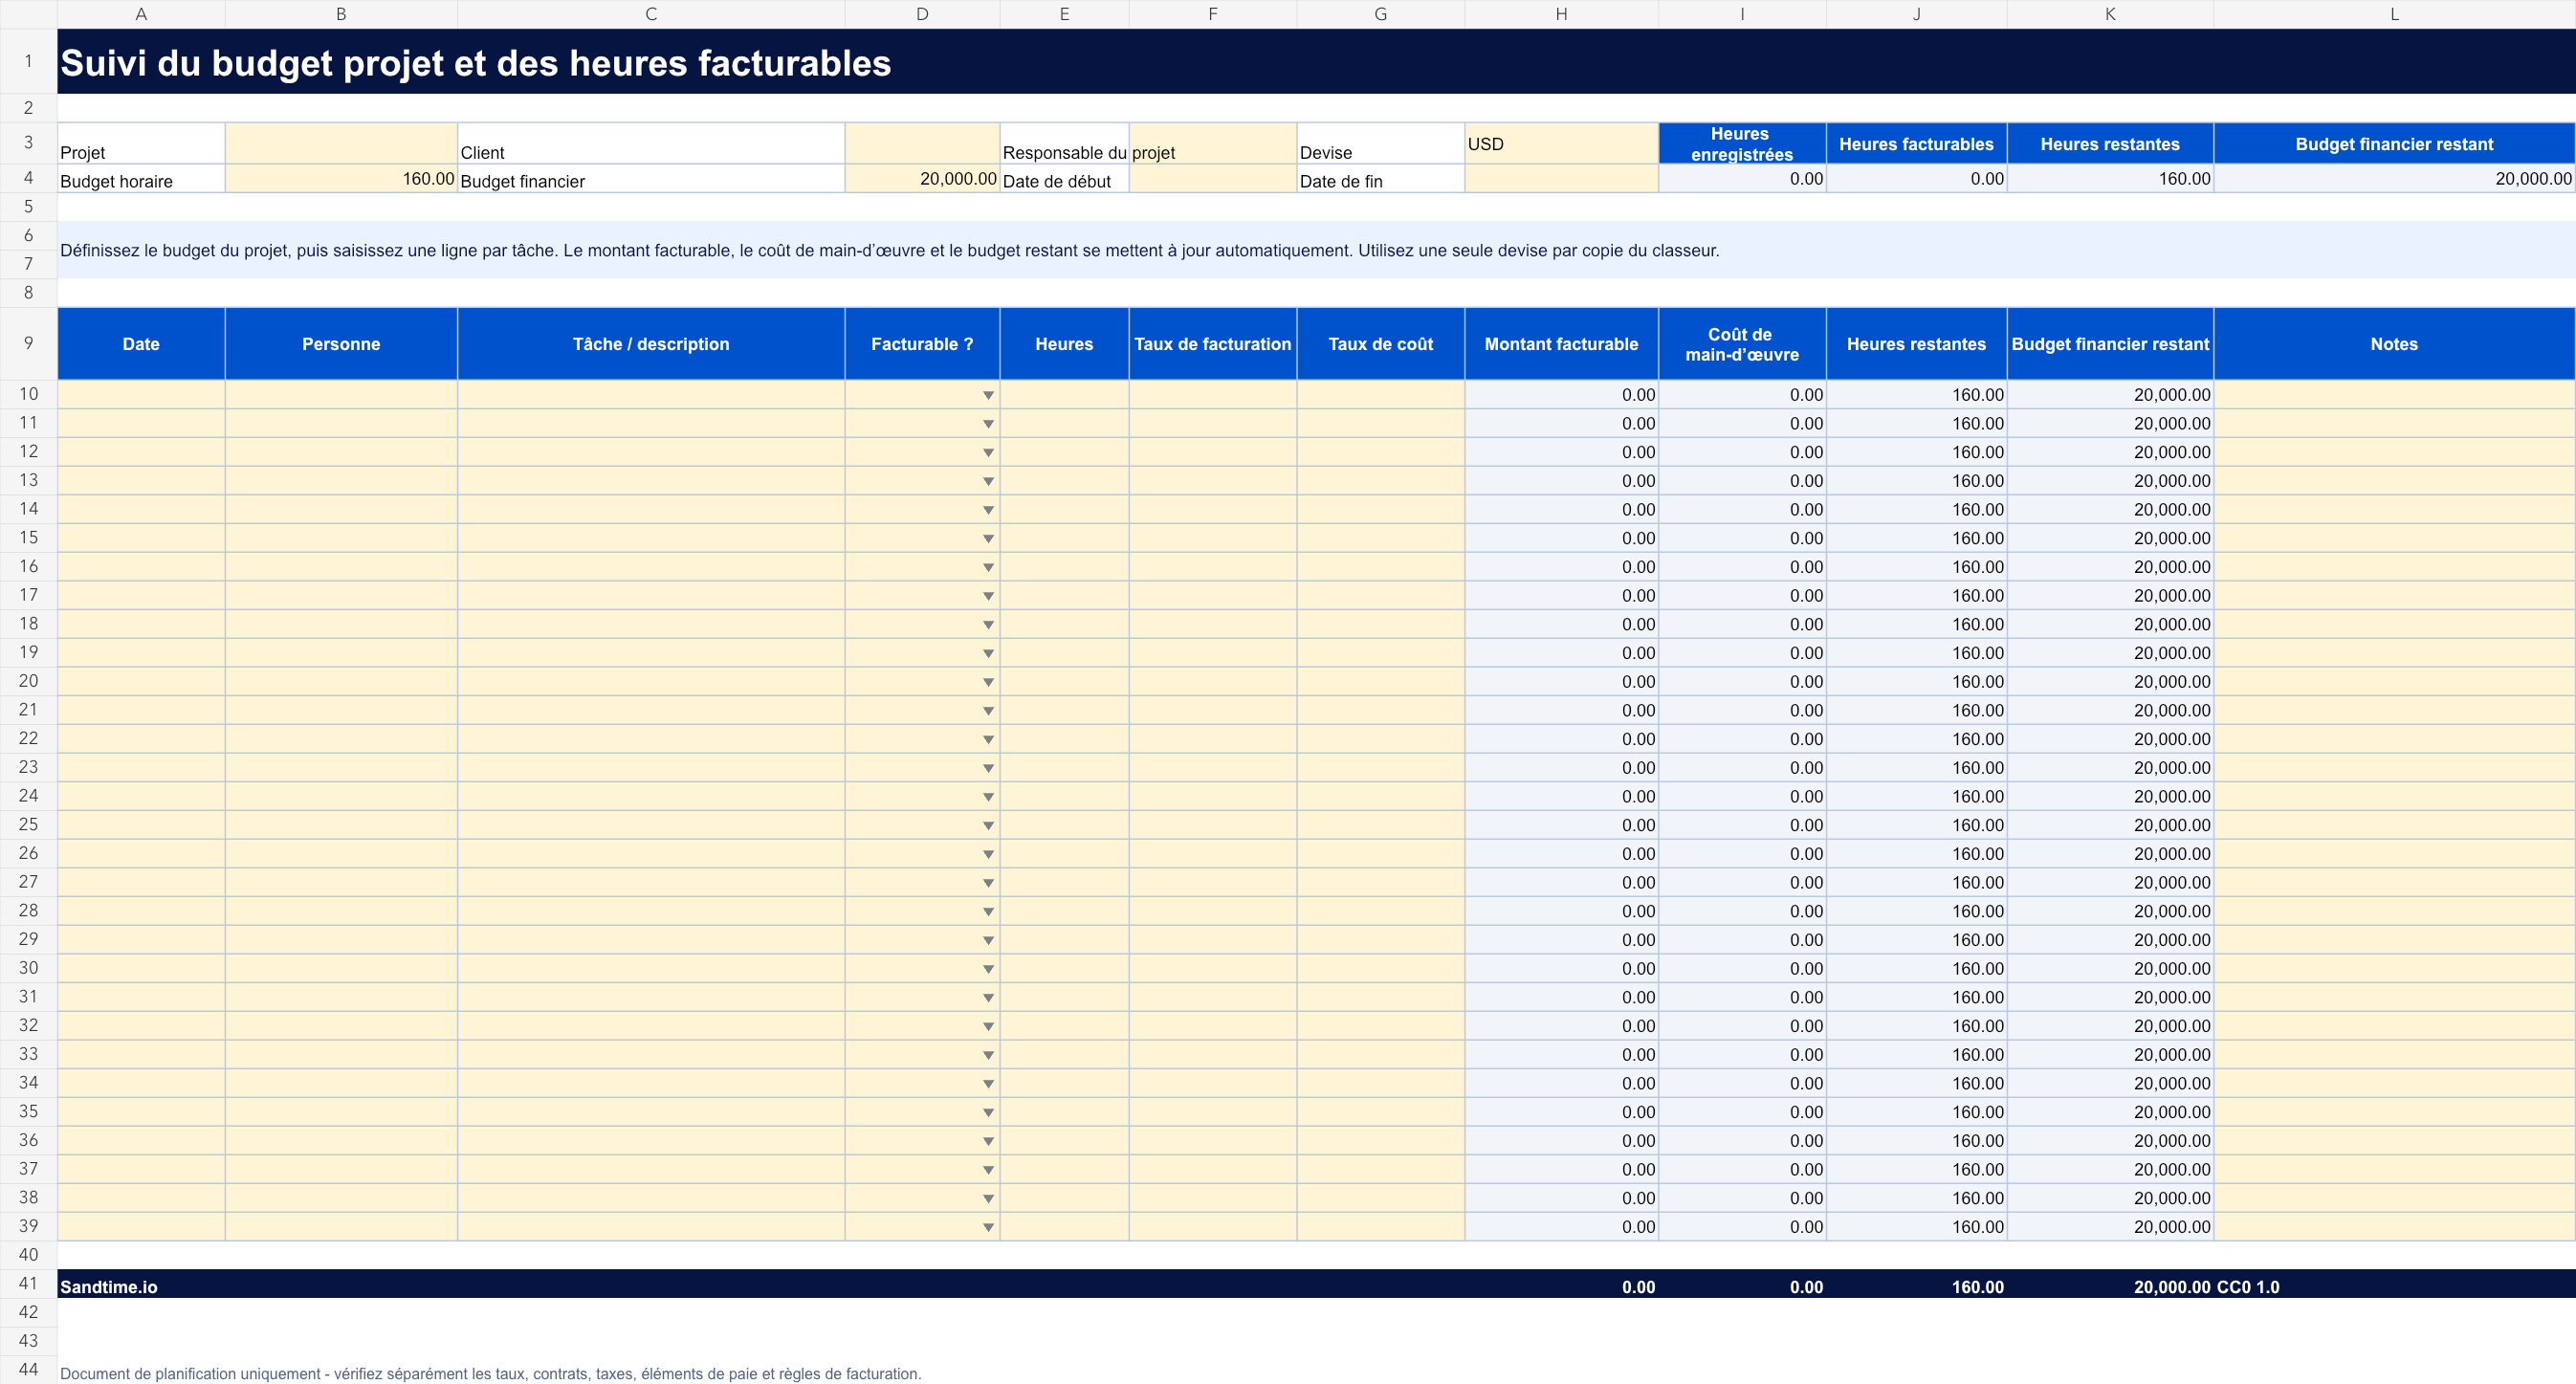Click the Tâche / description header cell
Viewport: 2576px width, 1384px height.
651,344
